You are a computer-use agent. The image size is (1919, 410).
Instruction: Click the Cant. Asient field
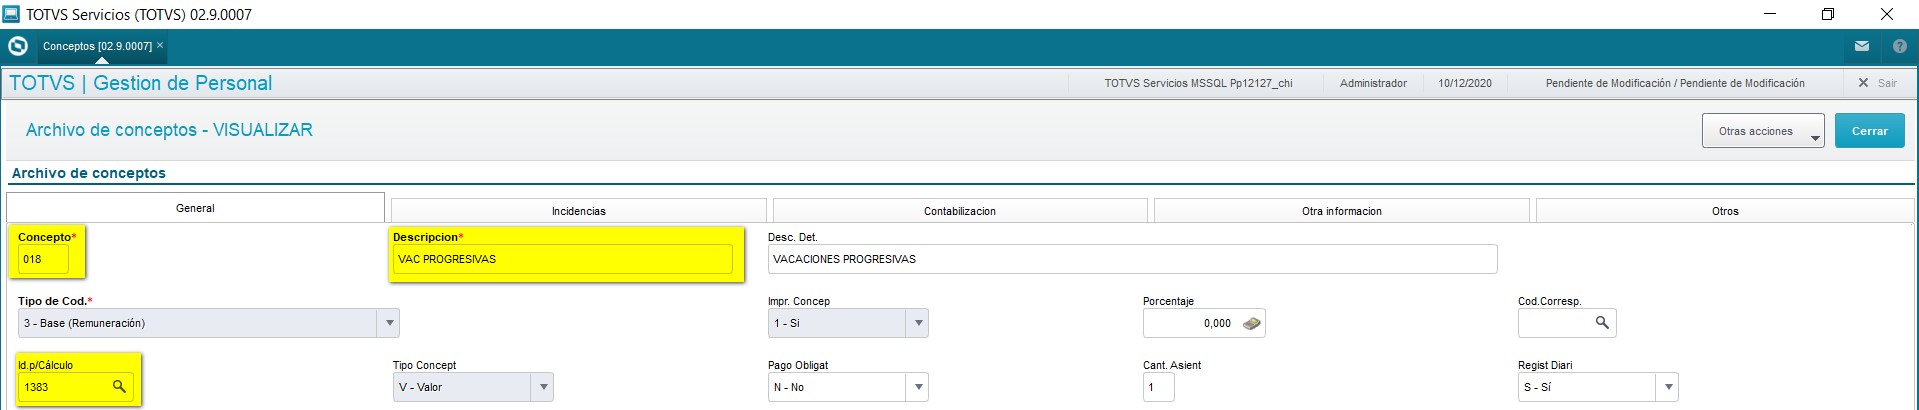(1158, 387)
